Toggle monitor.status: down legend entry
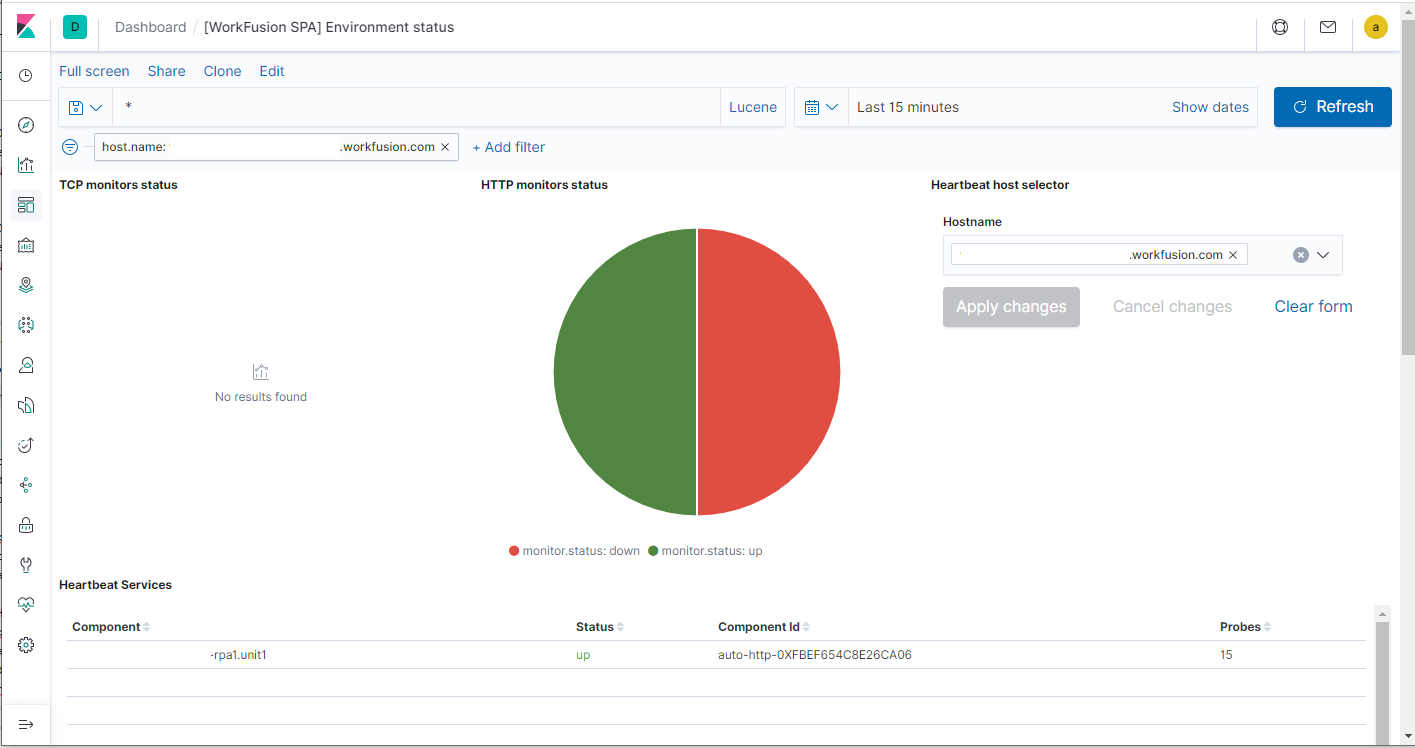Image resolution: width=1415 pixels, height=748 pixels. (574, 551)
